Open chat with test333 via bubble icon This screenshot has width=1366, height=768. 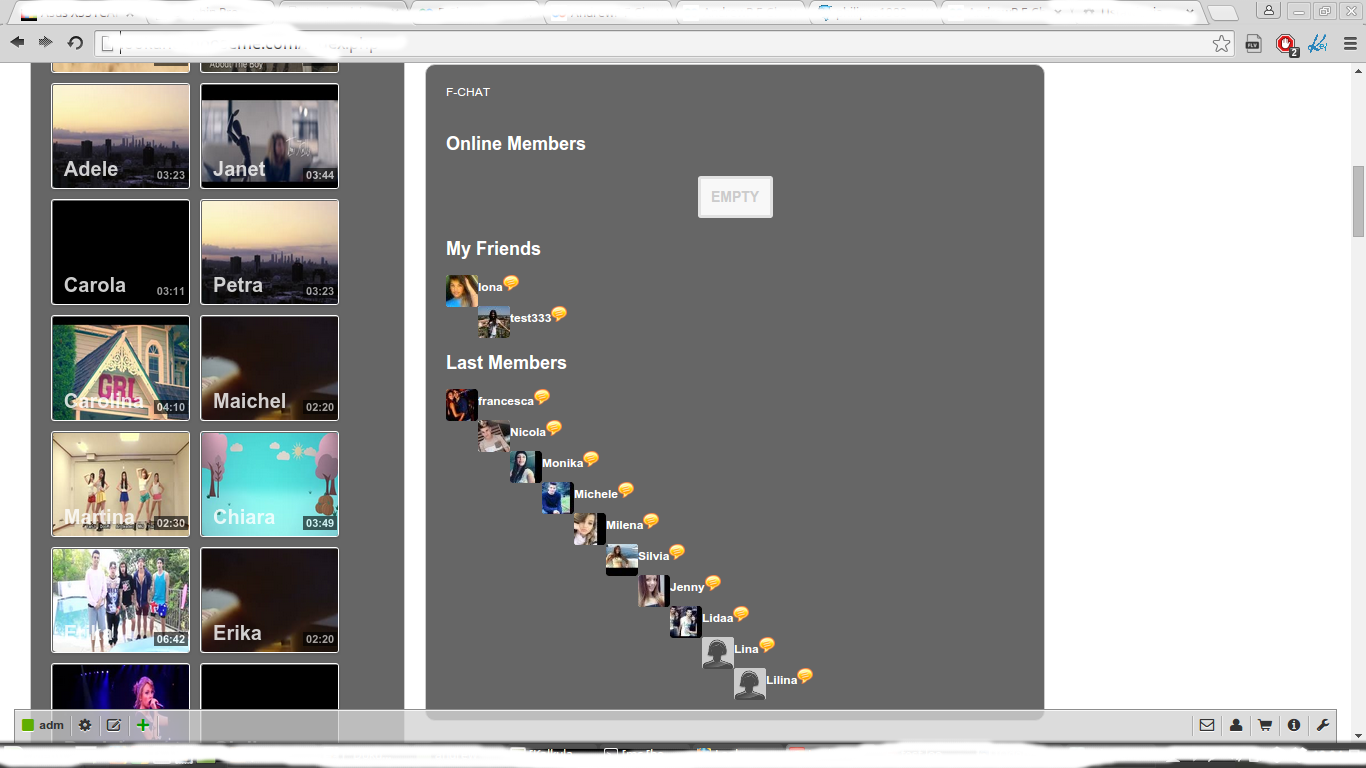[x=559, y=314]
